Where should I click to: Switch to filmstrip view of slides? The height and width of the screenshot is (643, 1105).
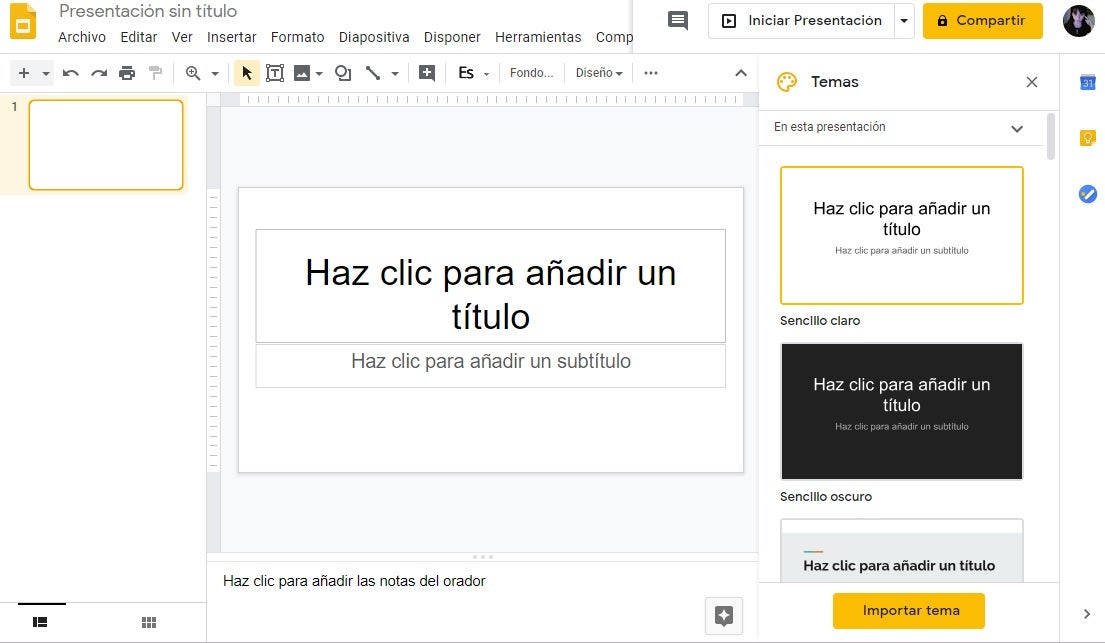(41, 622)
